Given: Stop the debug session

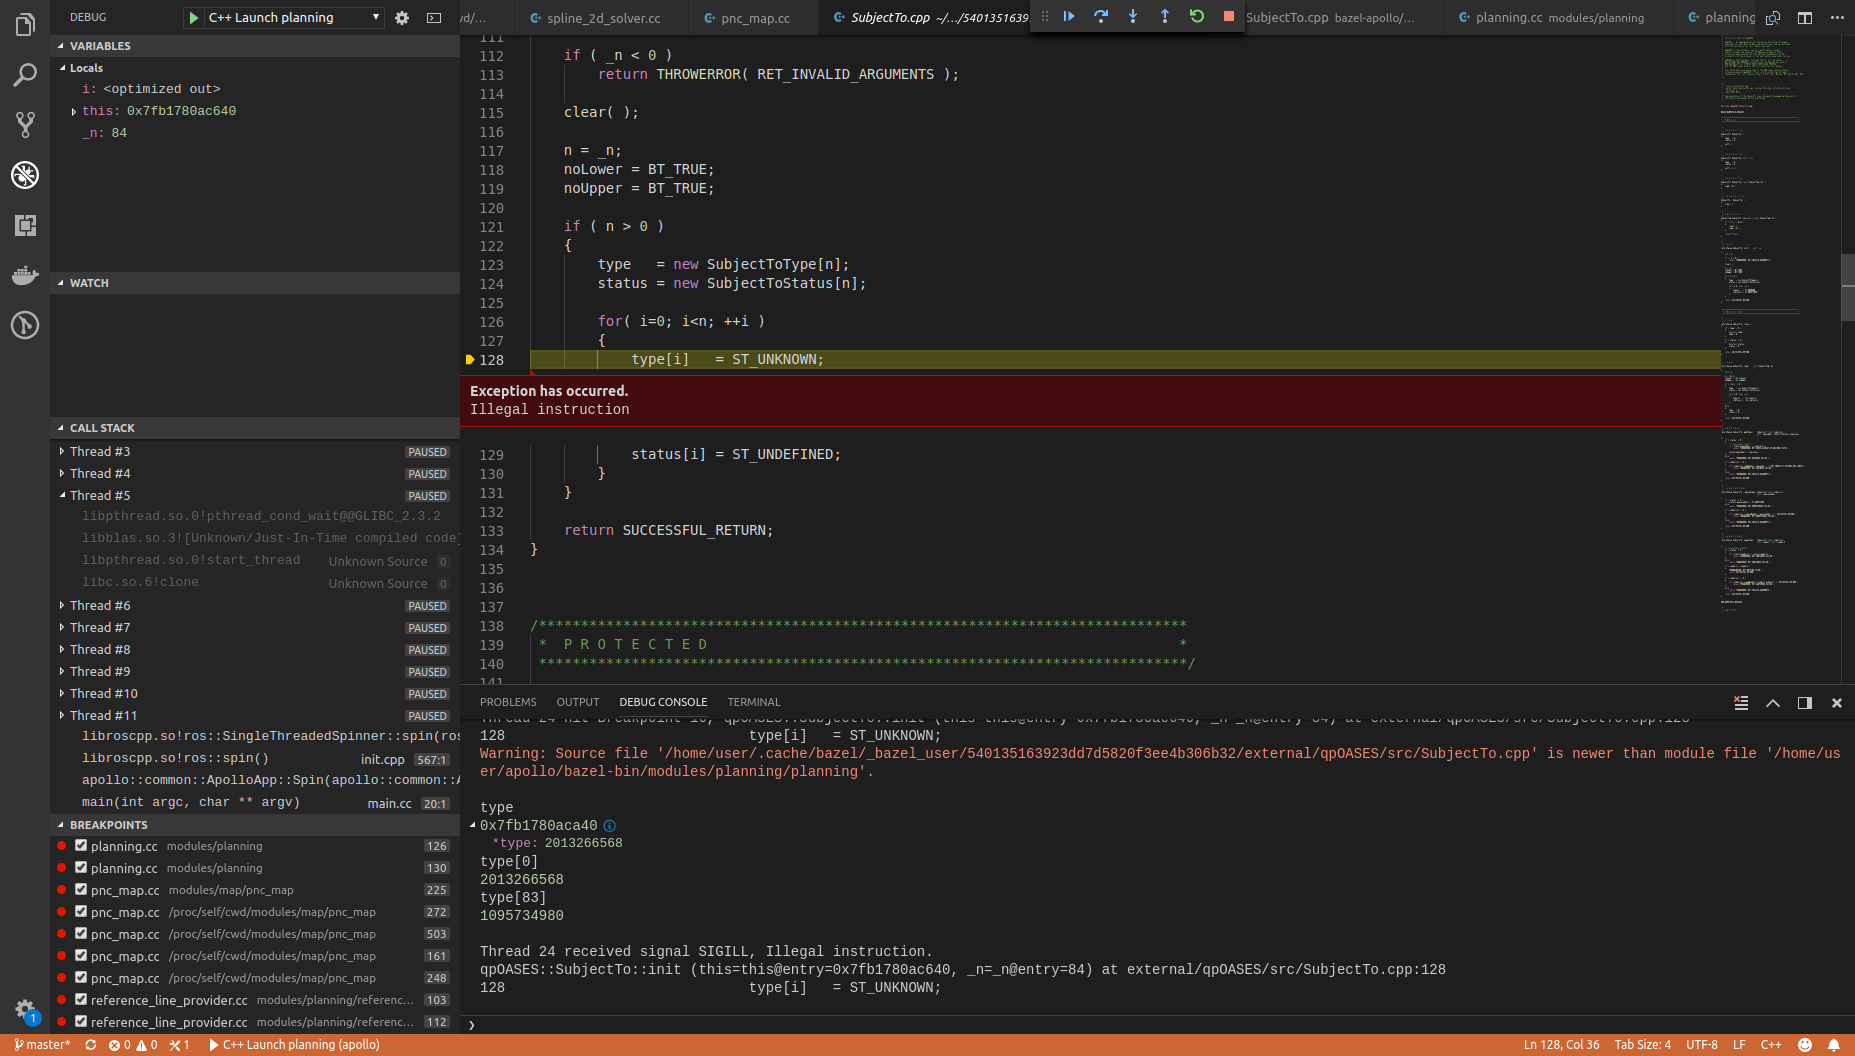Looking at the screenshot, I should [1229, 16].
